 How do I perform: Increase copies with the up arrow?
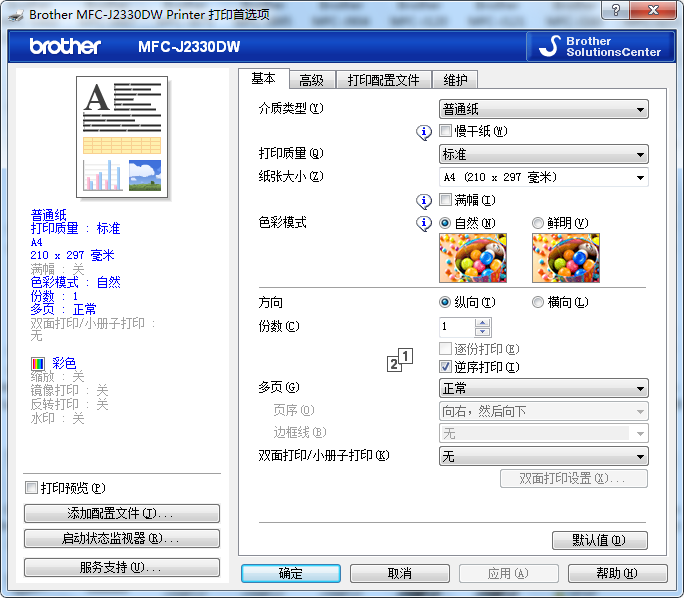482,323
